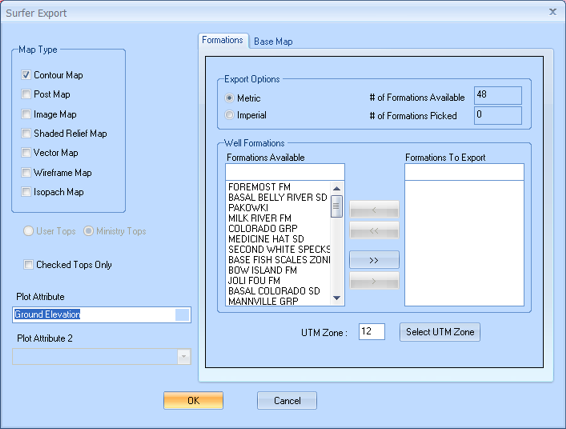Viewport: 566px width, 429px height.
Task: Click the add single formation button
Action: point(374,281)
